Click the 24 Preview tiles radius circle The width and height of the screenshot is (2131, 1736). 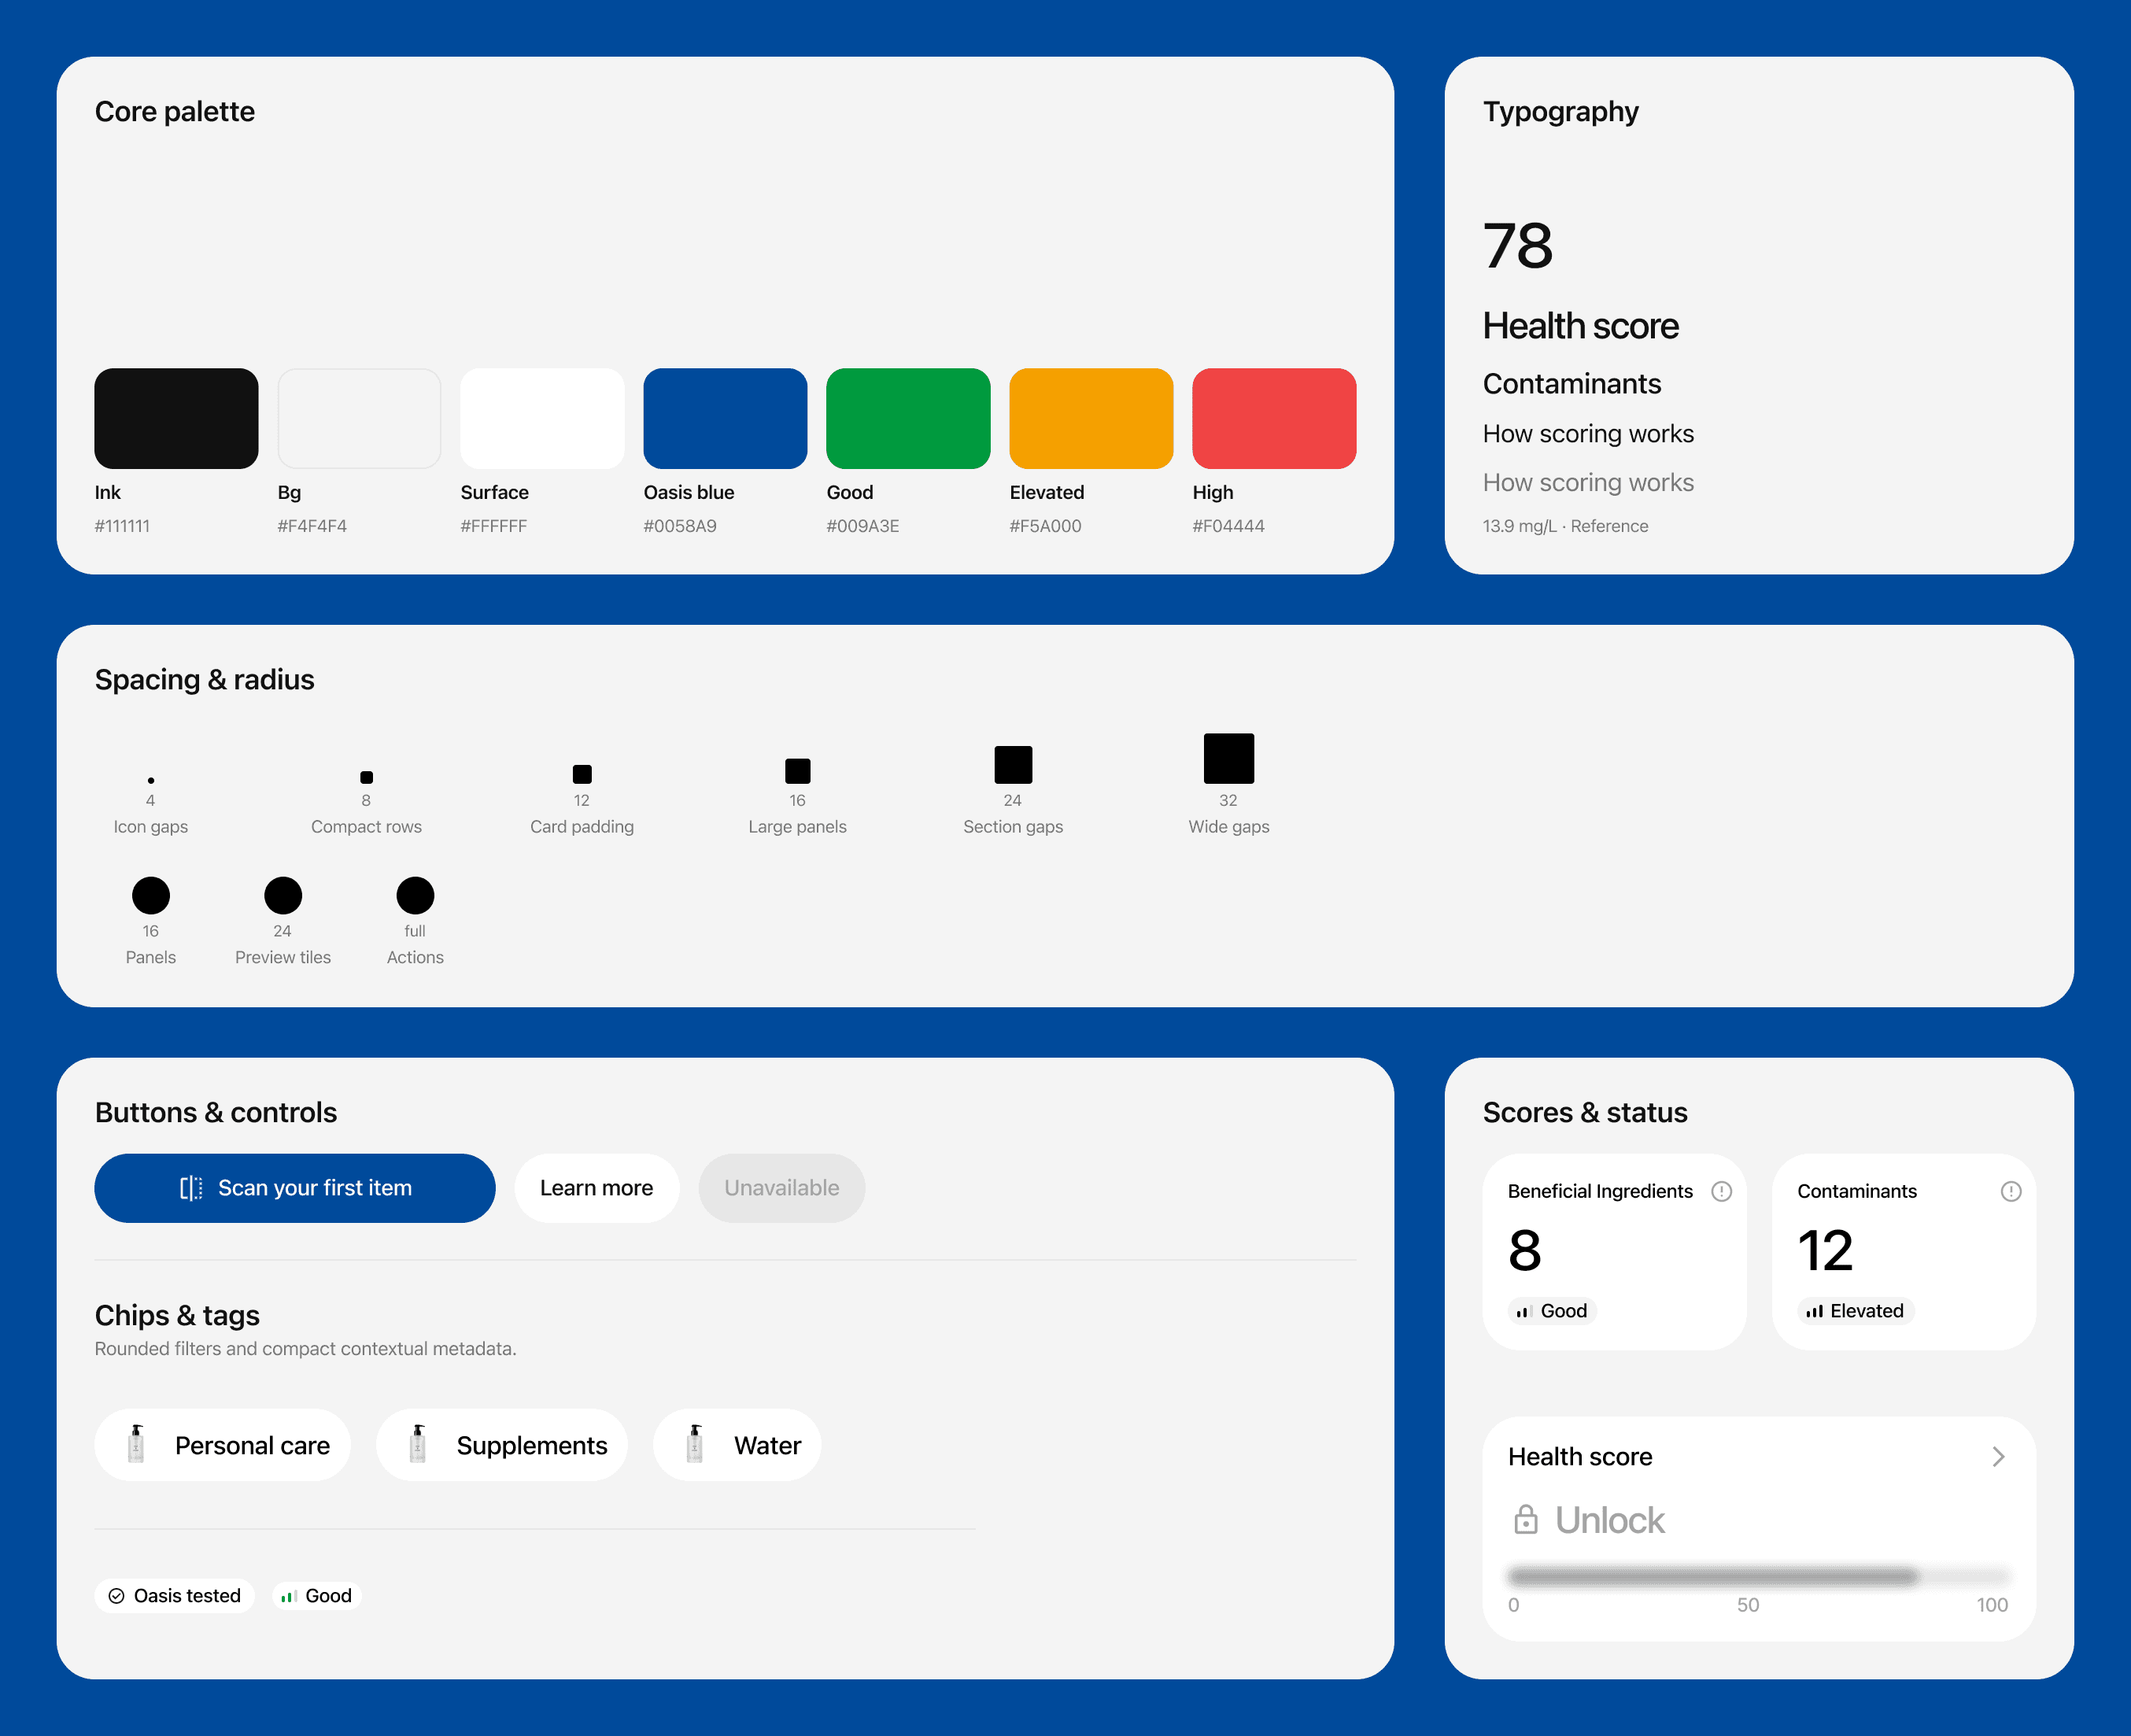(x=283, y=895)
